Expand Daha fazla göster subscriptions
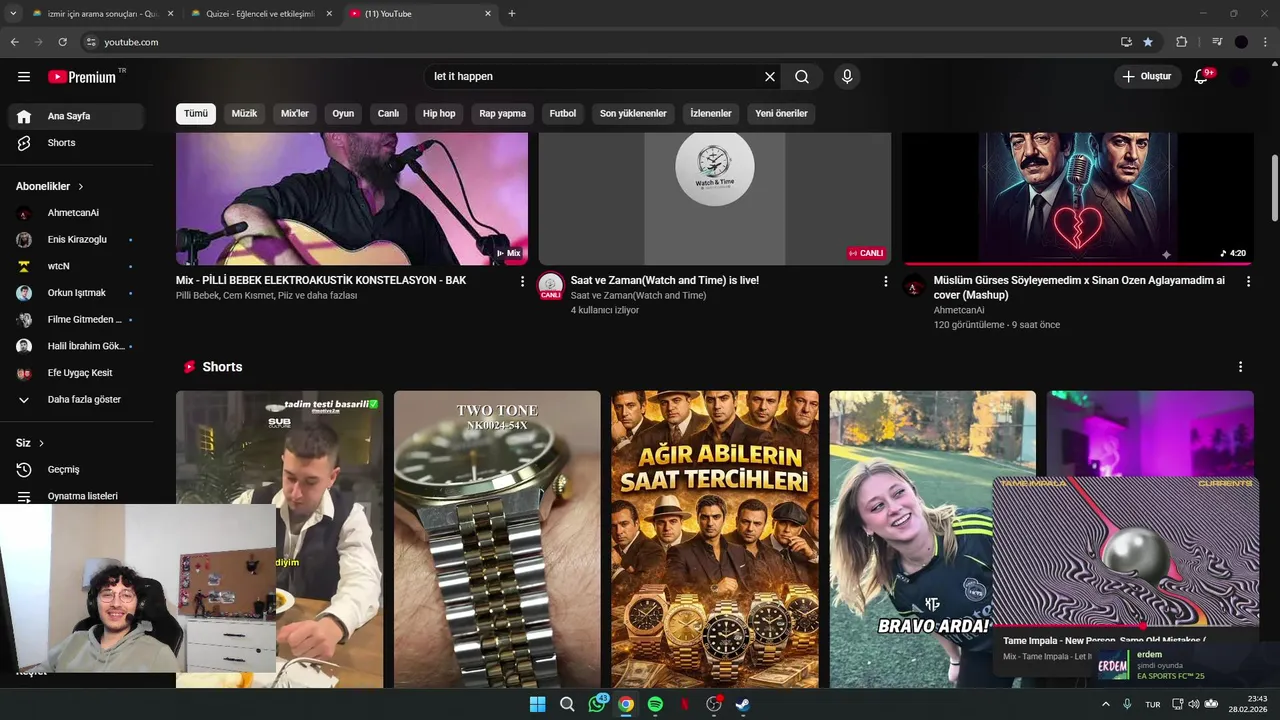The image size is (1280, 720). pos(77,400)
